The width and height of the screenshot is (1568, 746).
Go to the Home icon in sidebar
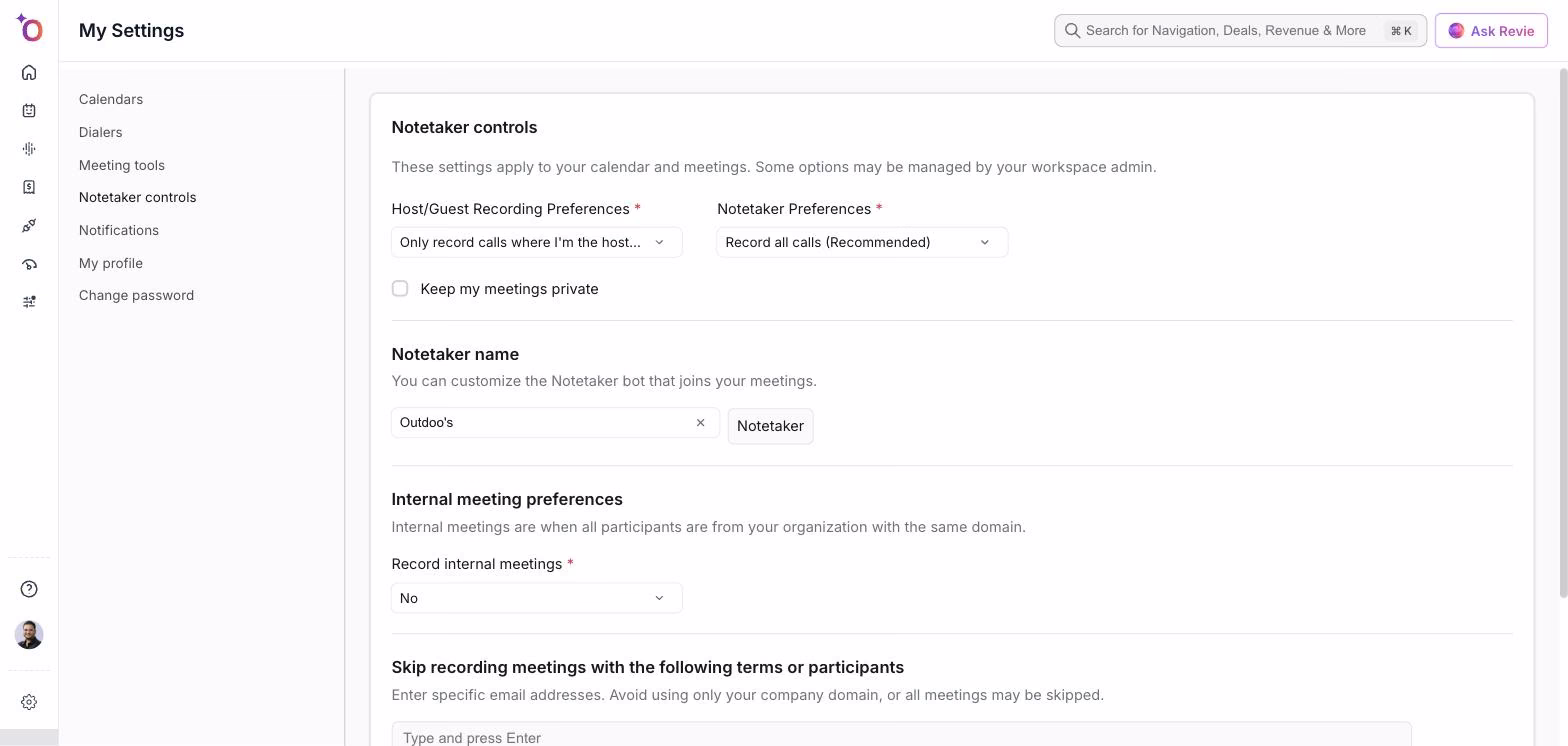click(29, 72)
